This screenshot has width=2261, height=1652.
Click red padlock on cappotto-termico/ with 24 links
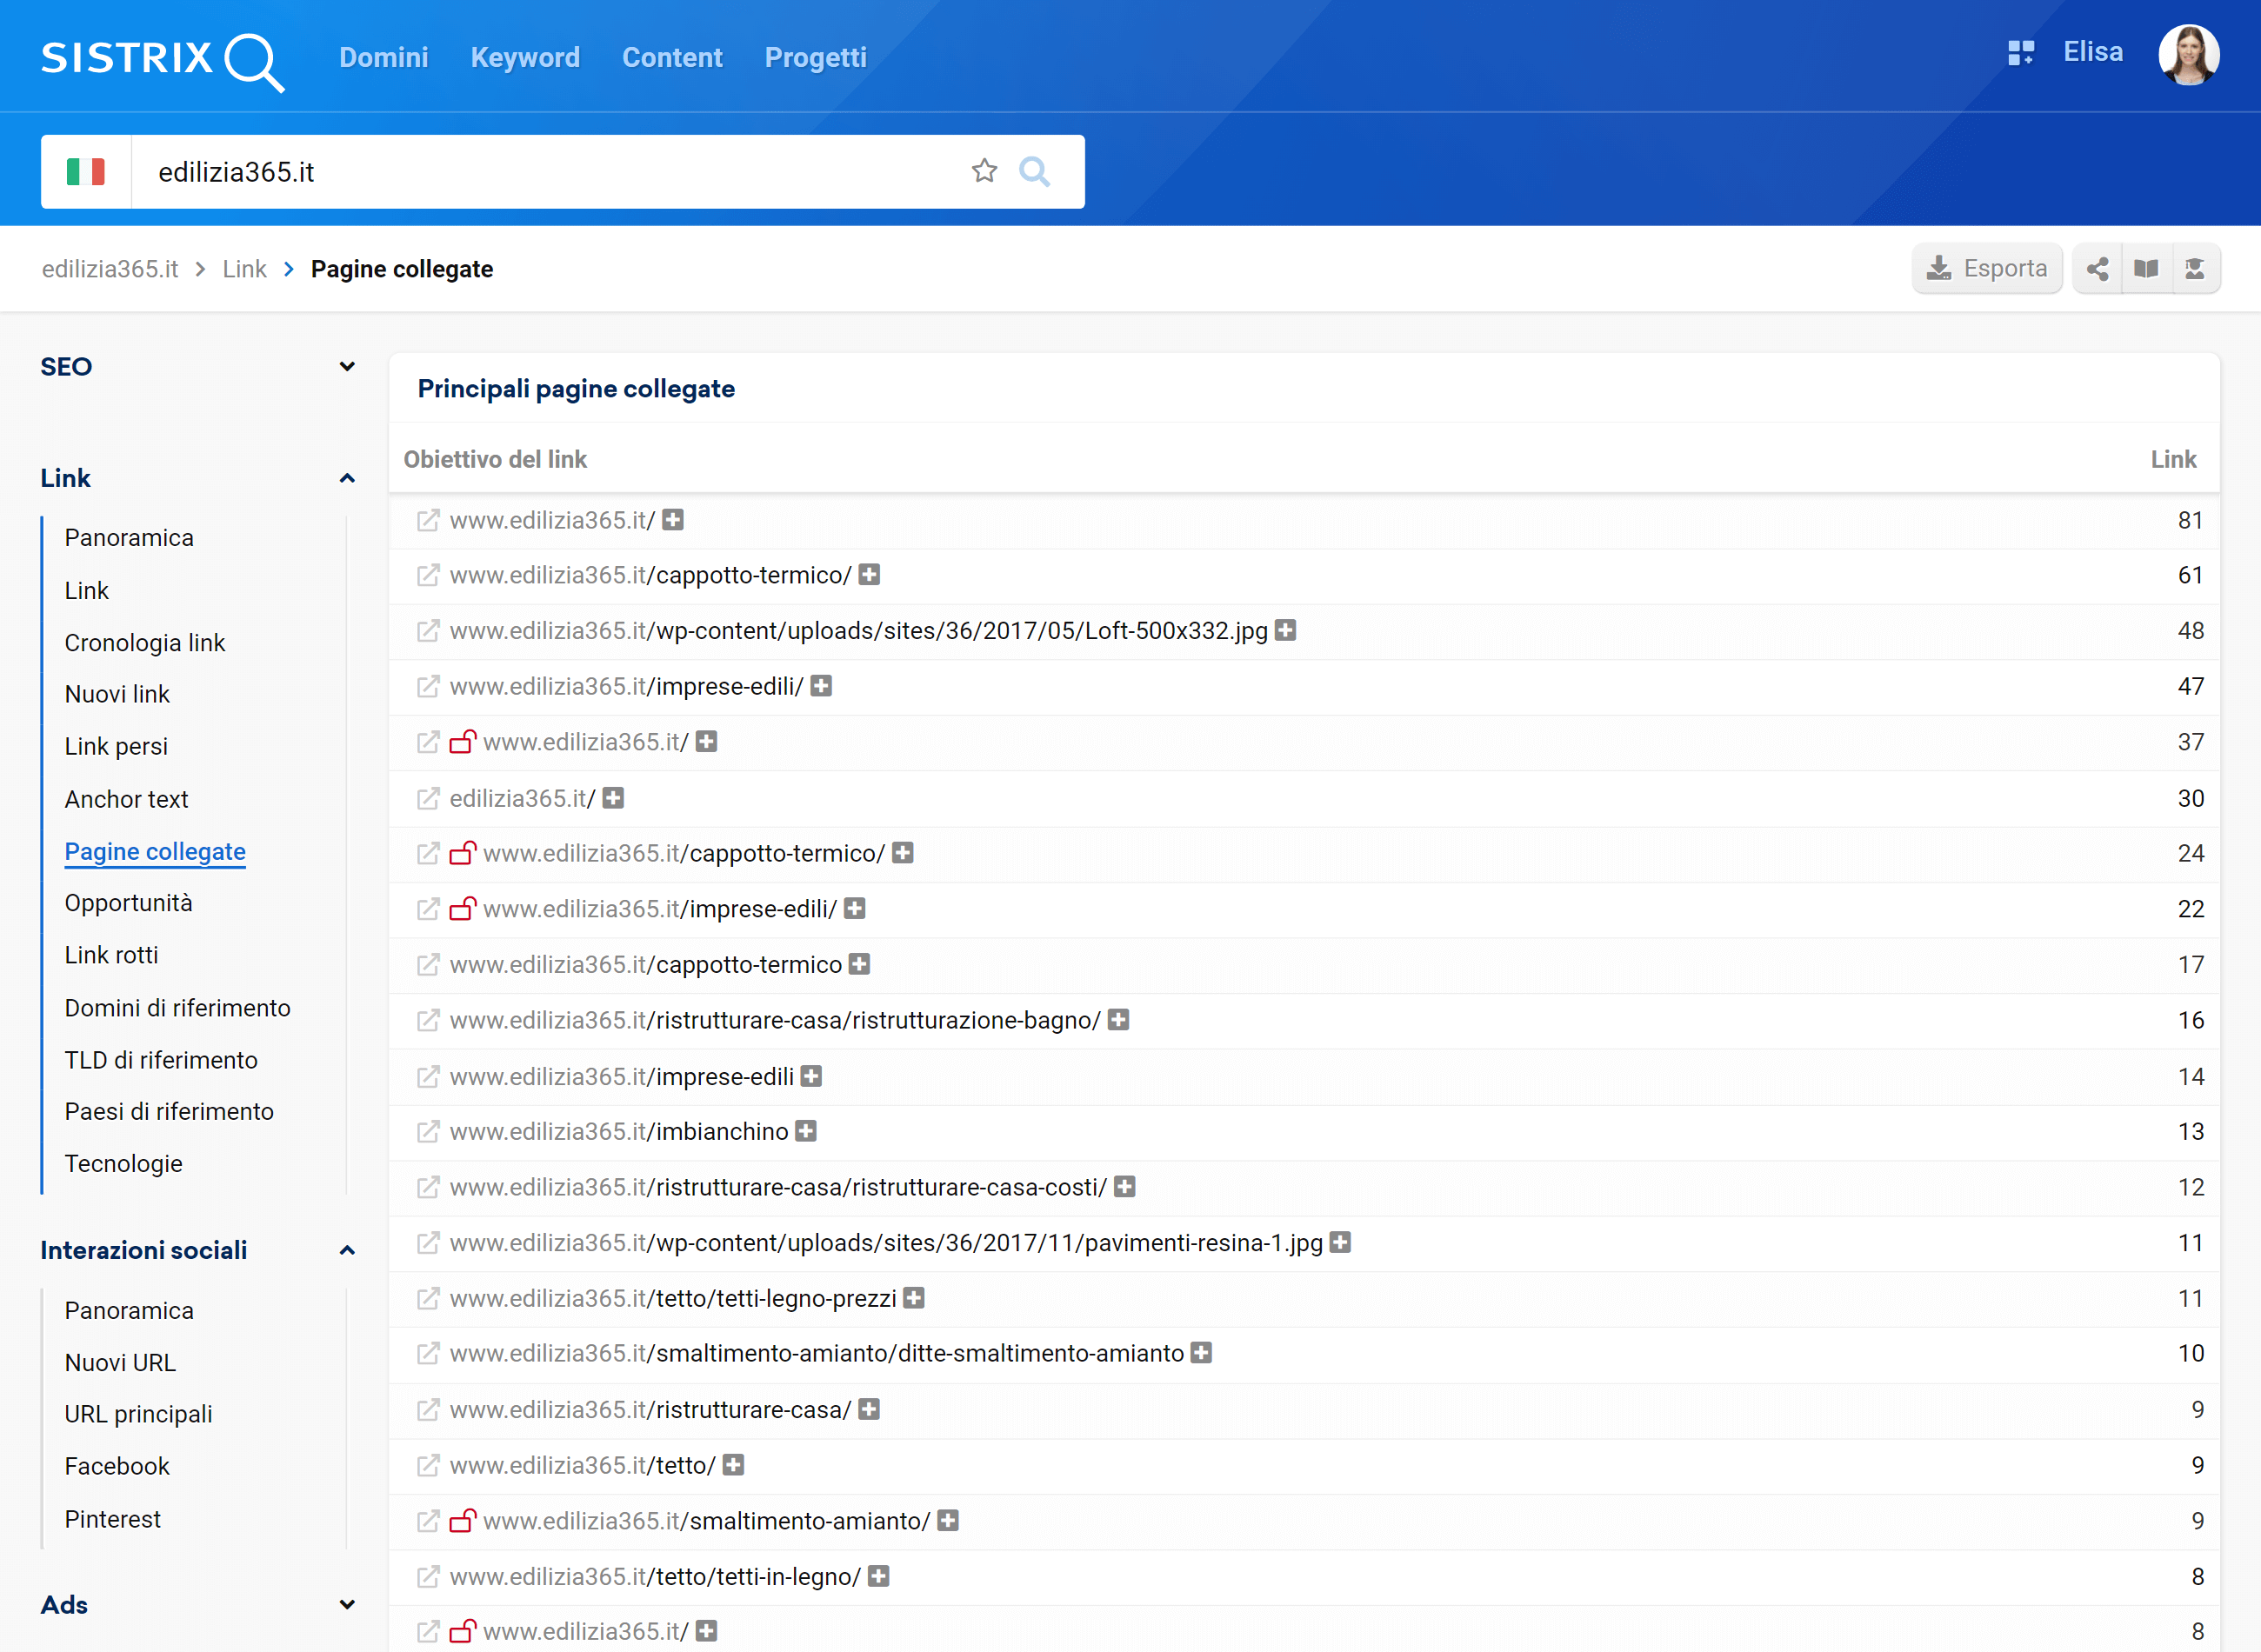coord(462,852)
